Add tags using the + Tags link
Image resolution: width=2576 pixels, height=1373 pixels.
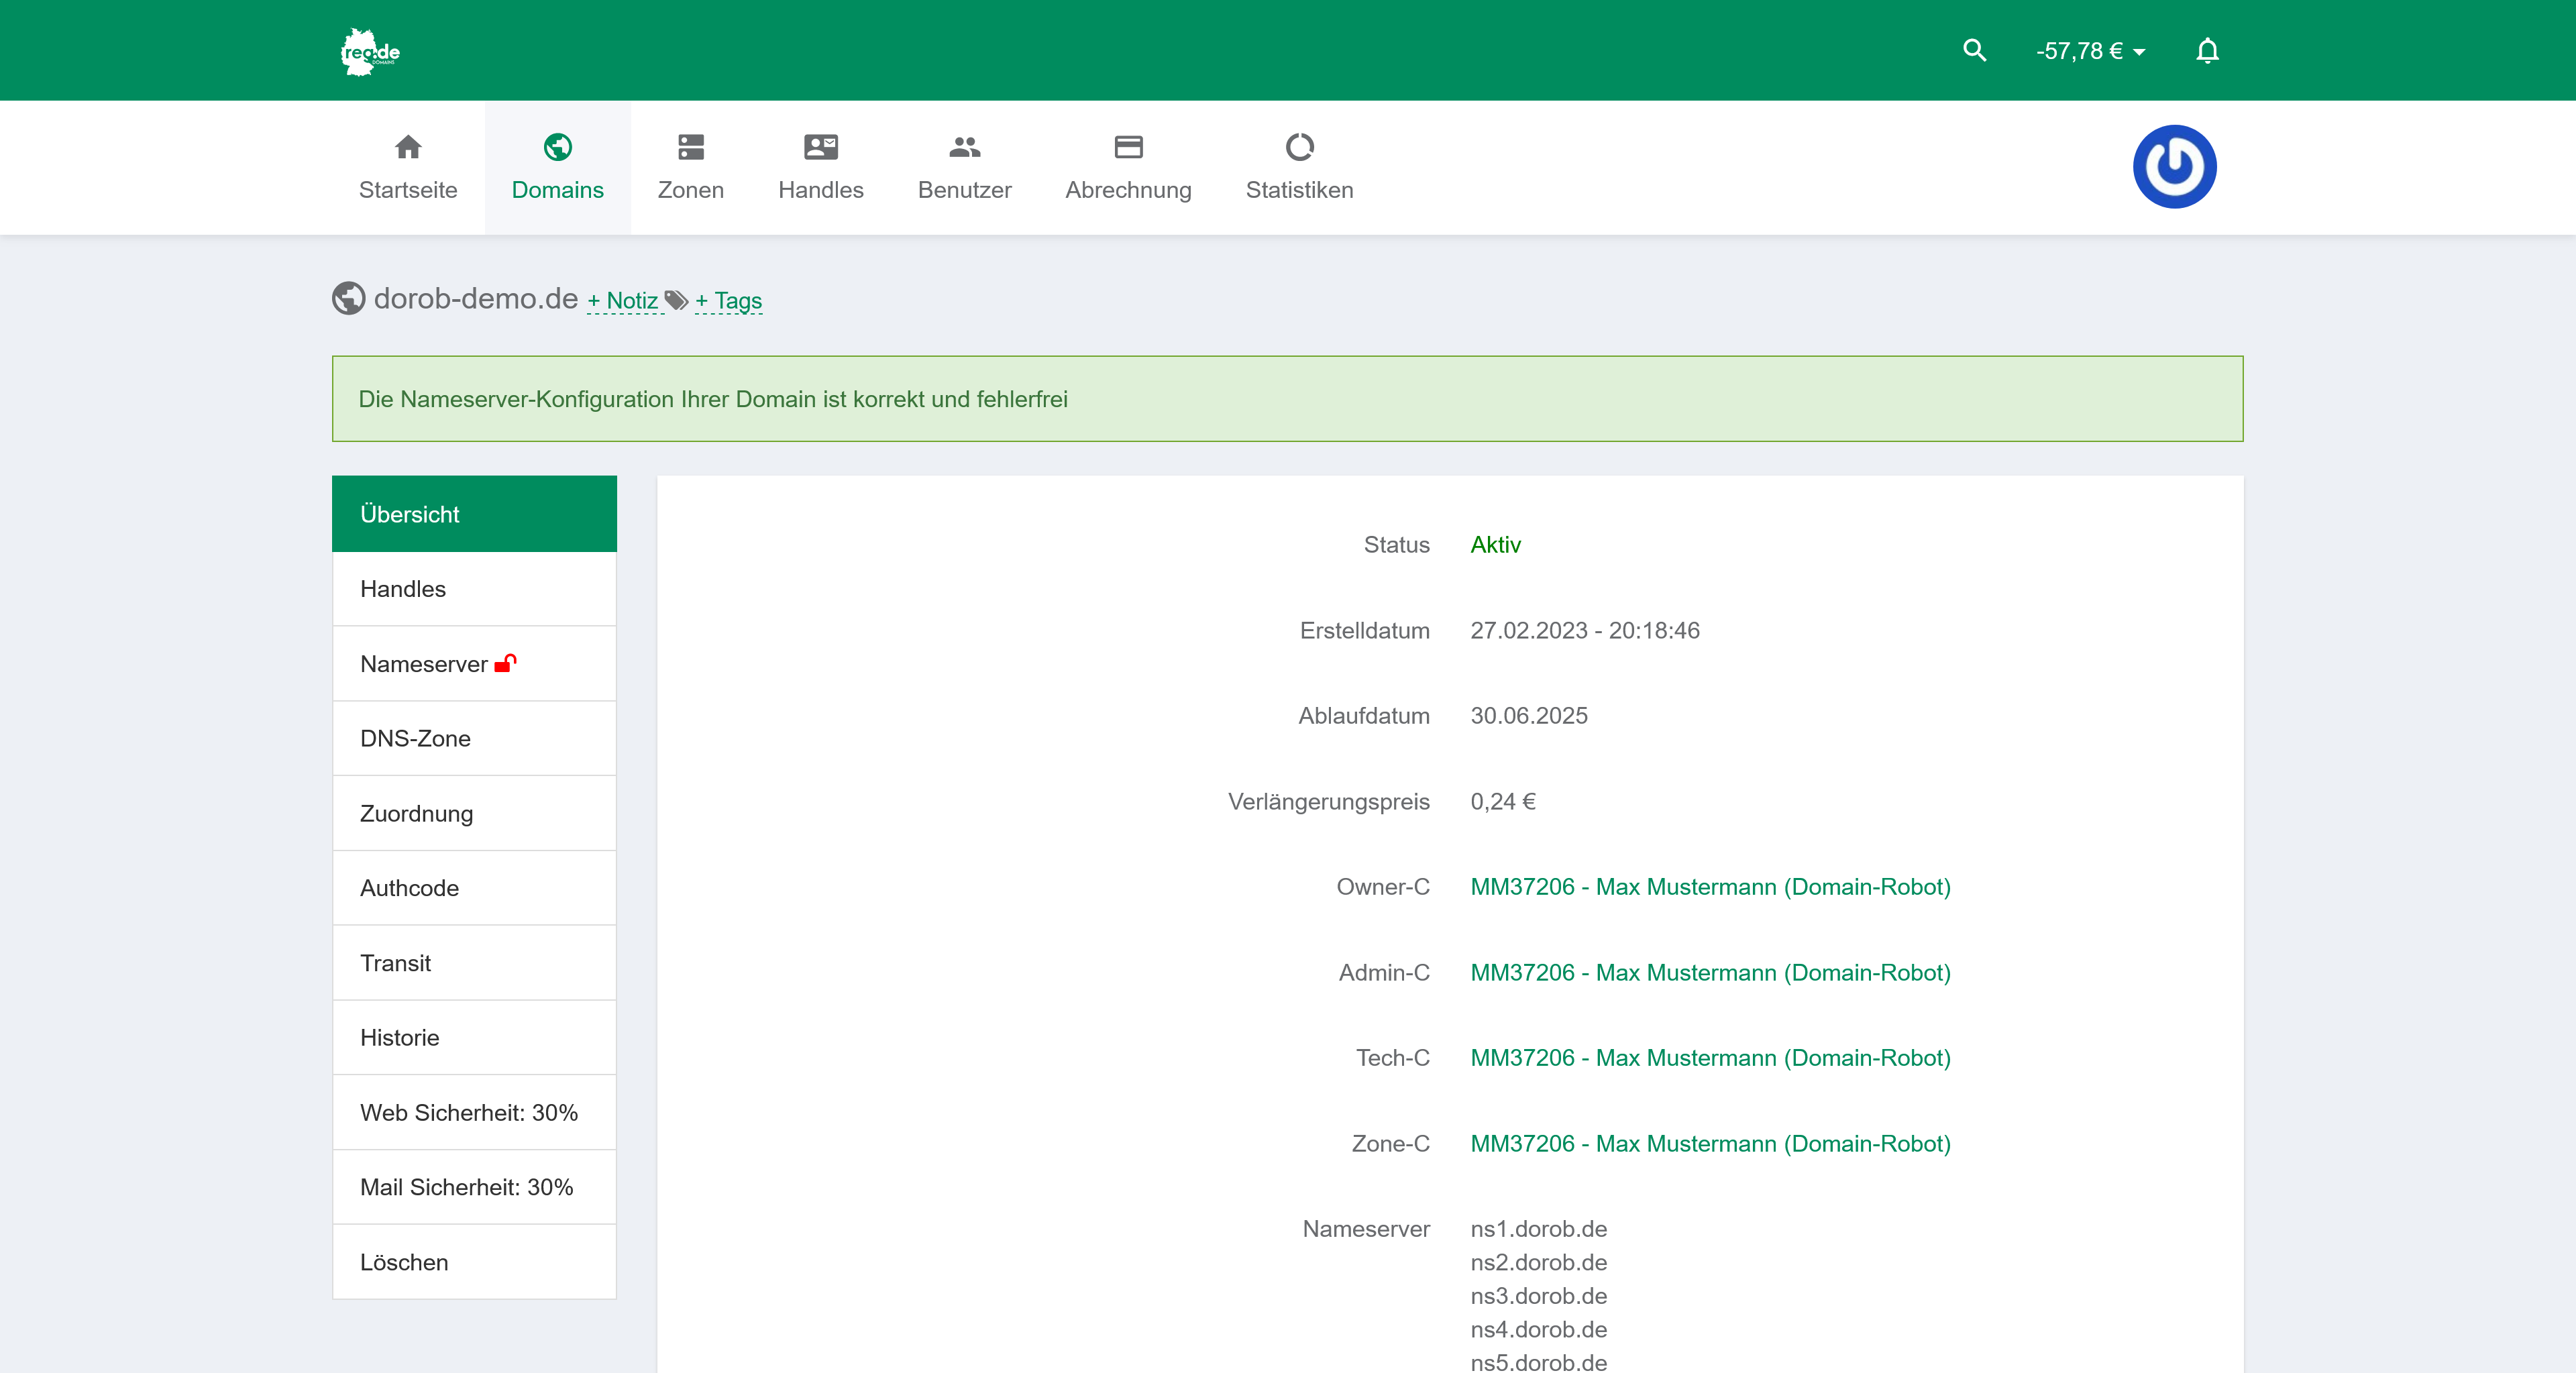tap(728, 300)
